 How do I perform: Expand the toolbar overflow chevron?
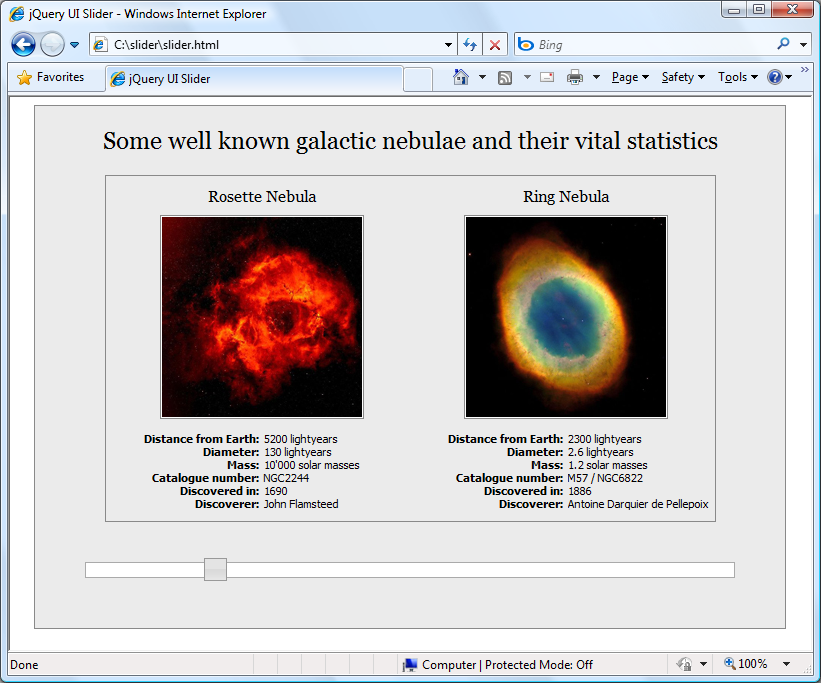(x=805, y=69)
